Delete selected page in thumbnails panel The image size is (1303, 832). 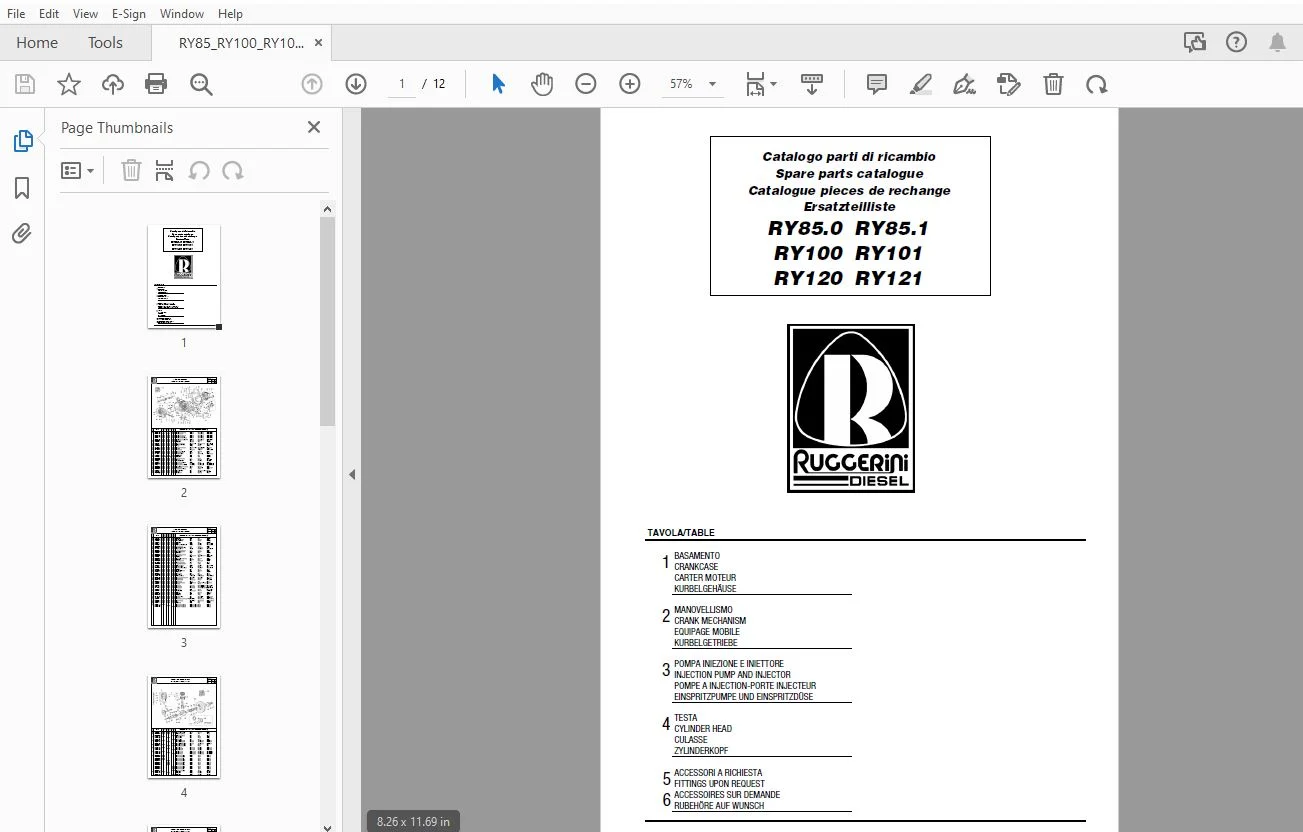[x=131, y=171]
